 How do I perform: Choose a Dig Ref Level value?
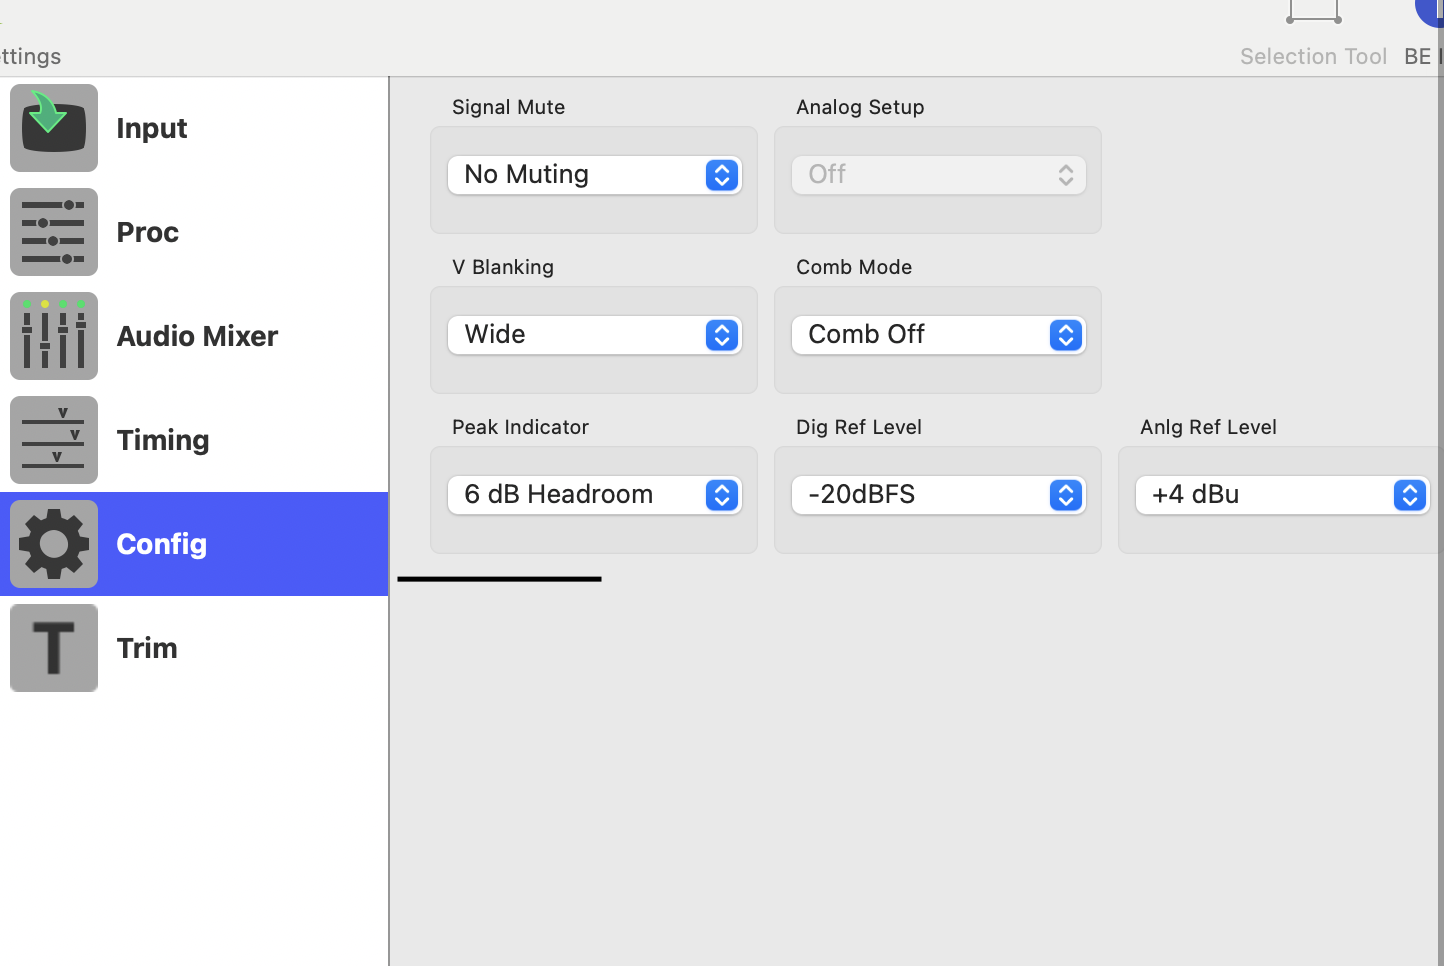coord(938,495)
